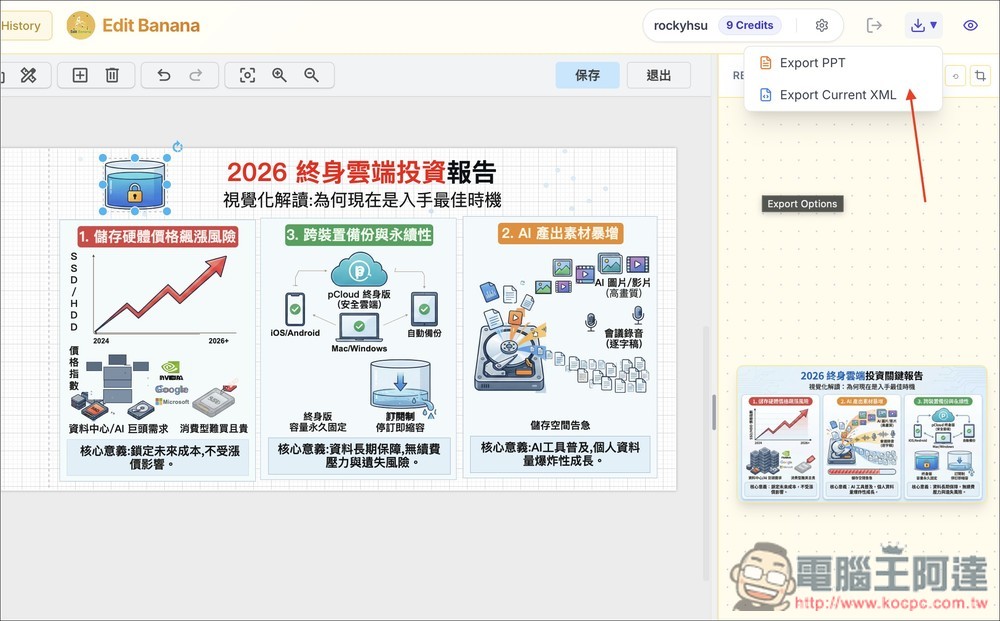
Task: Click the trash delete icon
Action: tap(111, 75)
